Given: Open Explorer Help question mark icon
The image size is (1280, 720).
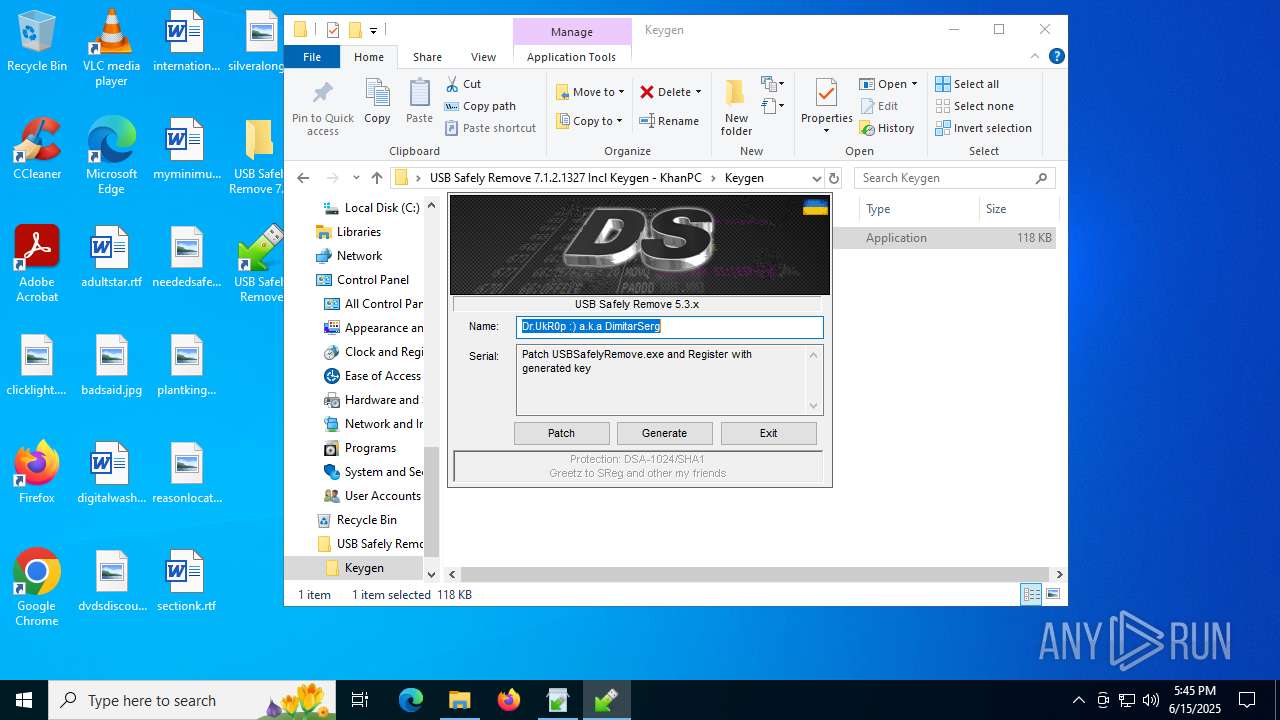Looking at the screenshot, I should coord(1056,57).
